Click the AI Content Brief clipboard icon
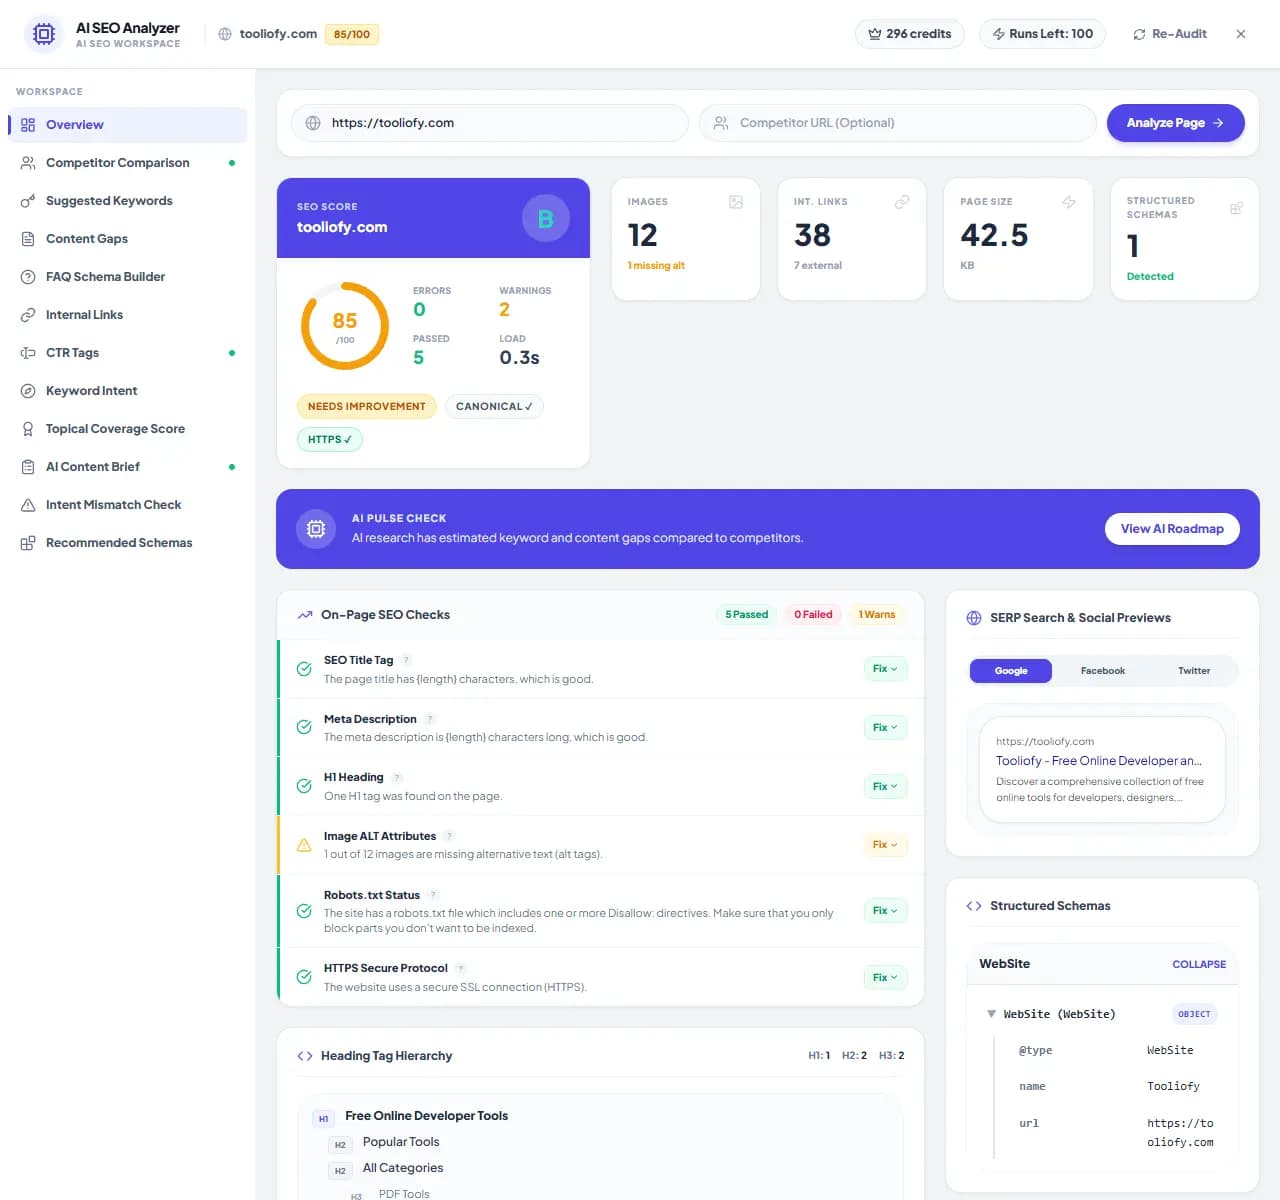Image resolution: width=1280 pixels, height=1200 pixels. tap(28, 467)
